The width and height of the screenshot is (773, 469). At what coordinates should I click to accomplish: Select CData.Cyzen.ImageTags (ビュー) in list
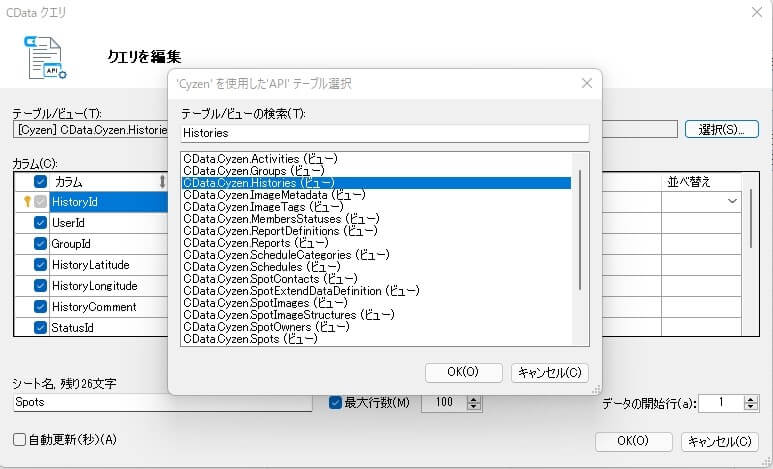(376, 207)
